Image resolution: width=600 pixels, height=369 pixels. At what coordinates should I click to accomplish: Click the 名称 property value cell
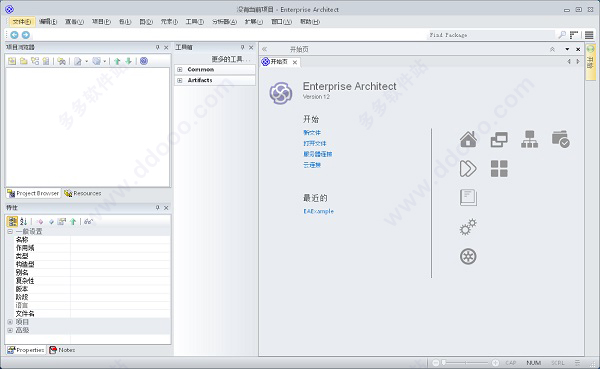click(x=120, y=240)
